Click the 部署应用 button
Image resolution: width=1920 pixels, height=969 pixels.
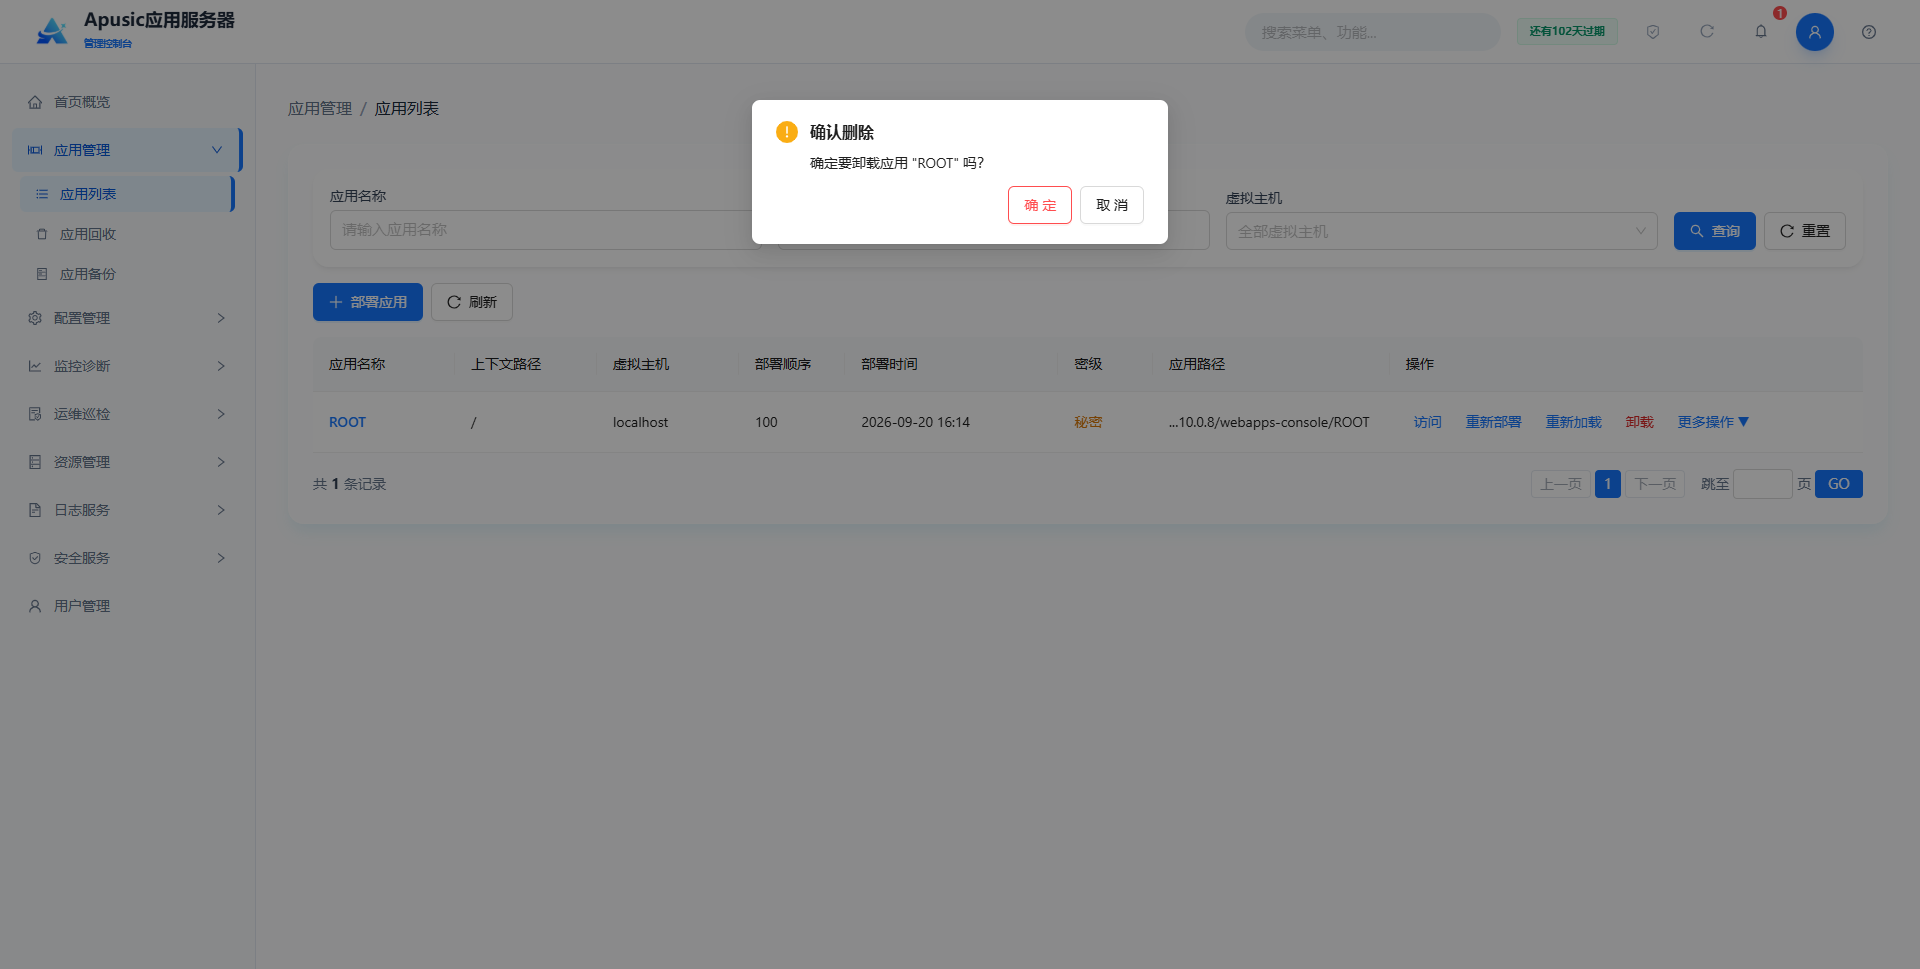[367, 302]
